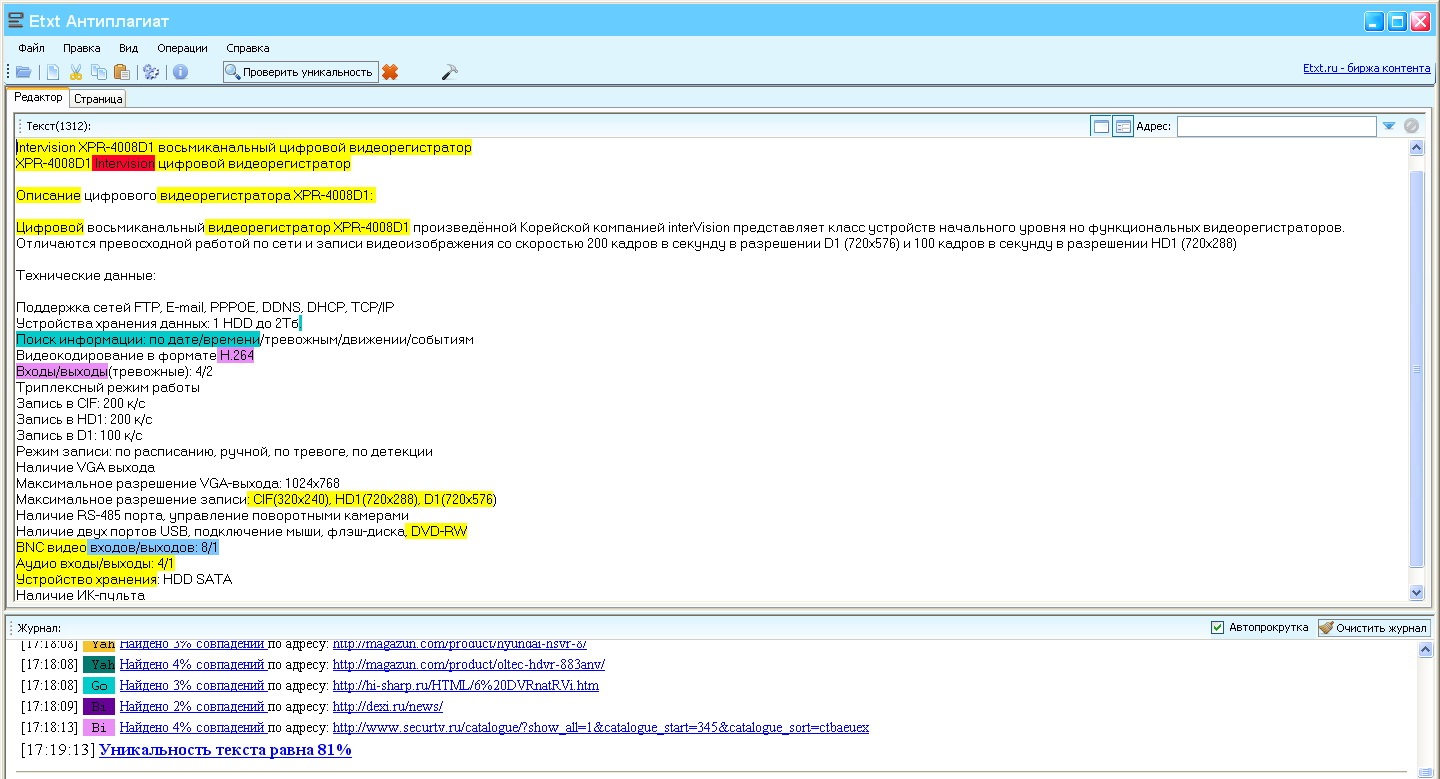
Task: Open the Правка menu
Action: point(82,48)
